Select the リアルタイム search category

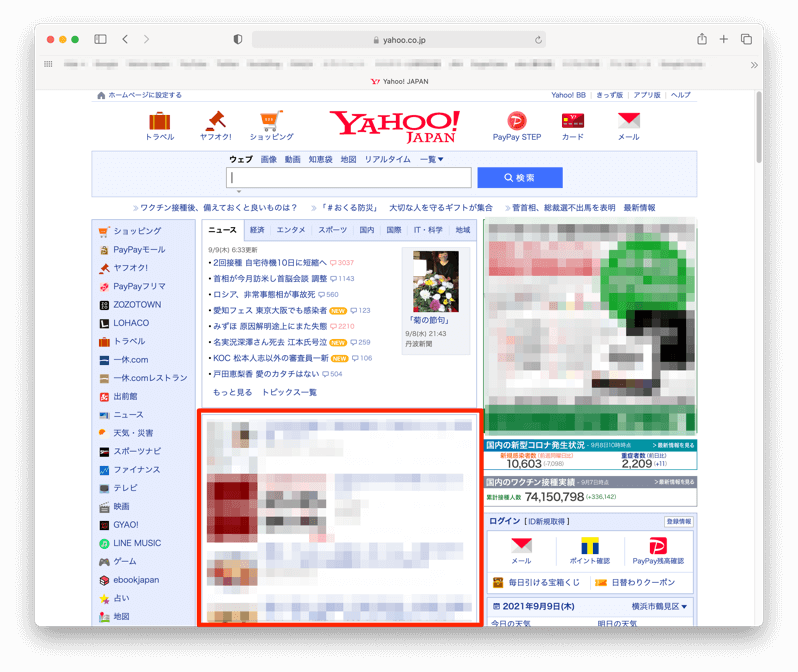[387, 159]
